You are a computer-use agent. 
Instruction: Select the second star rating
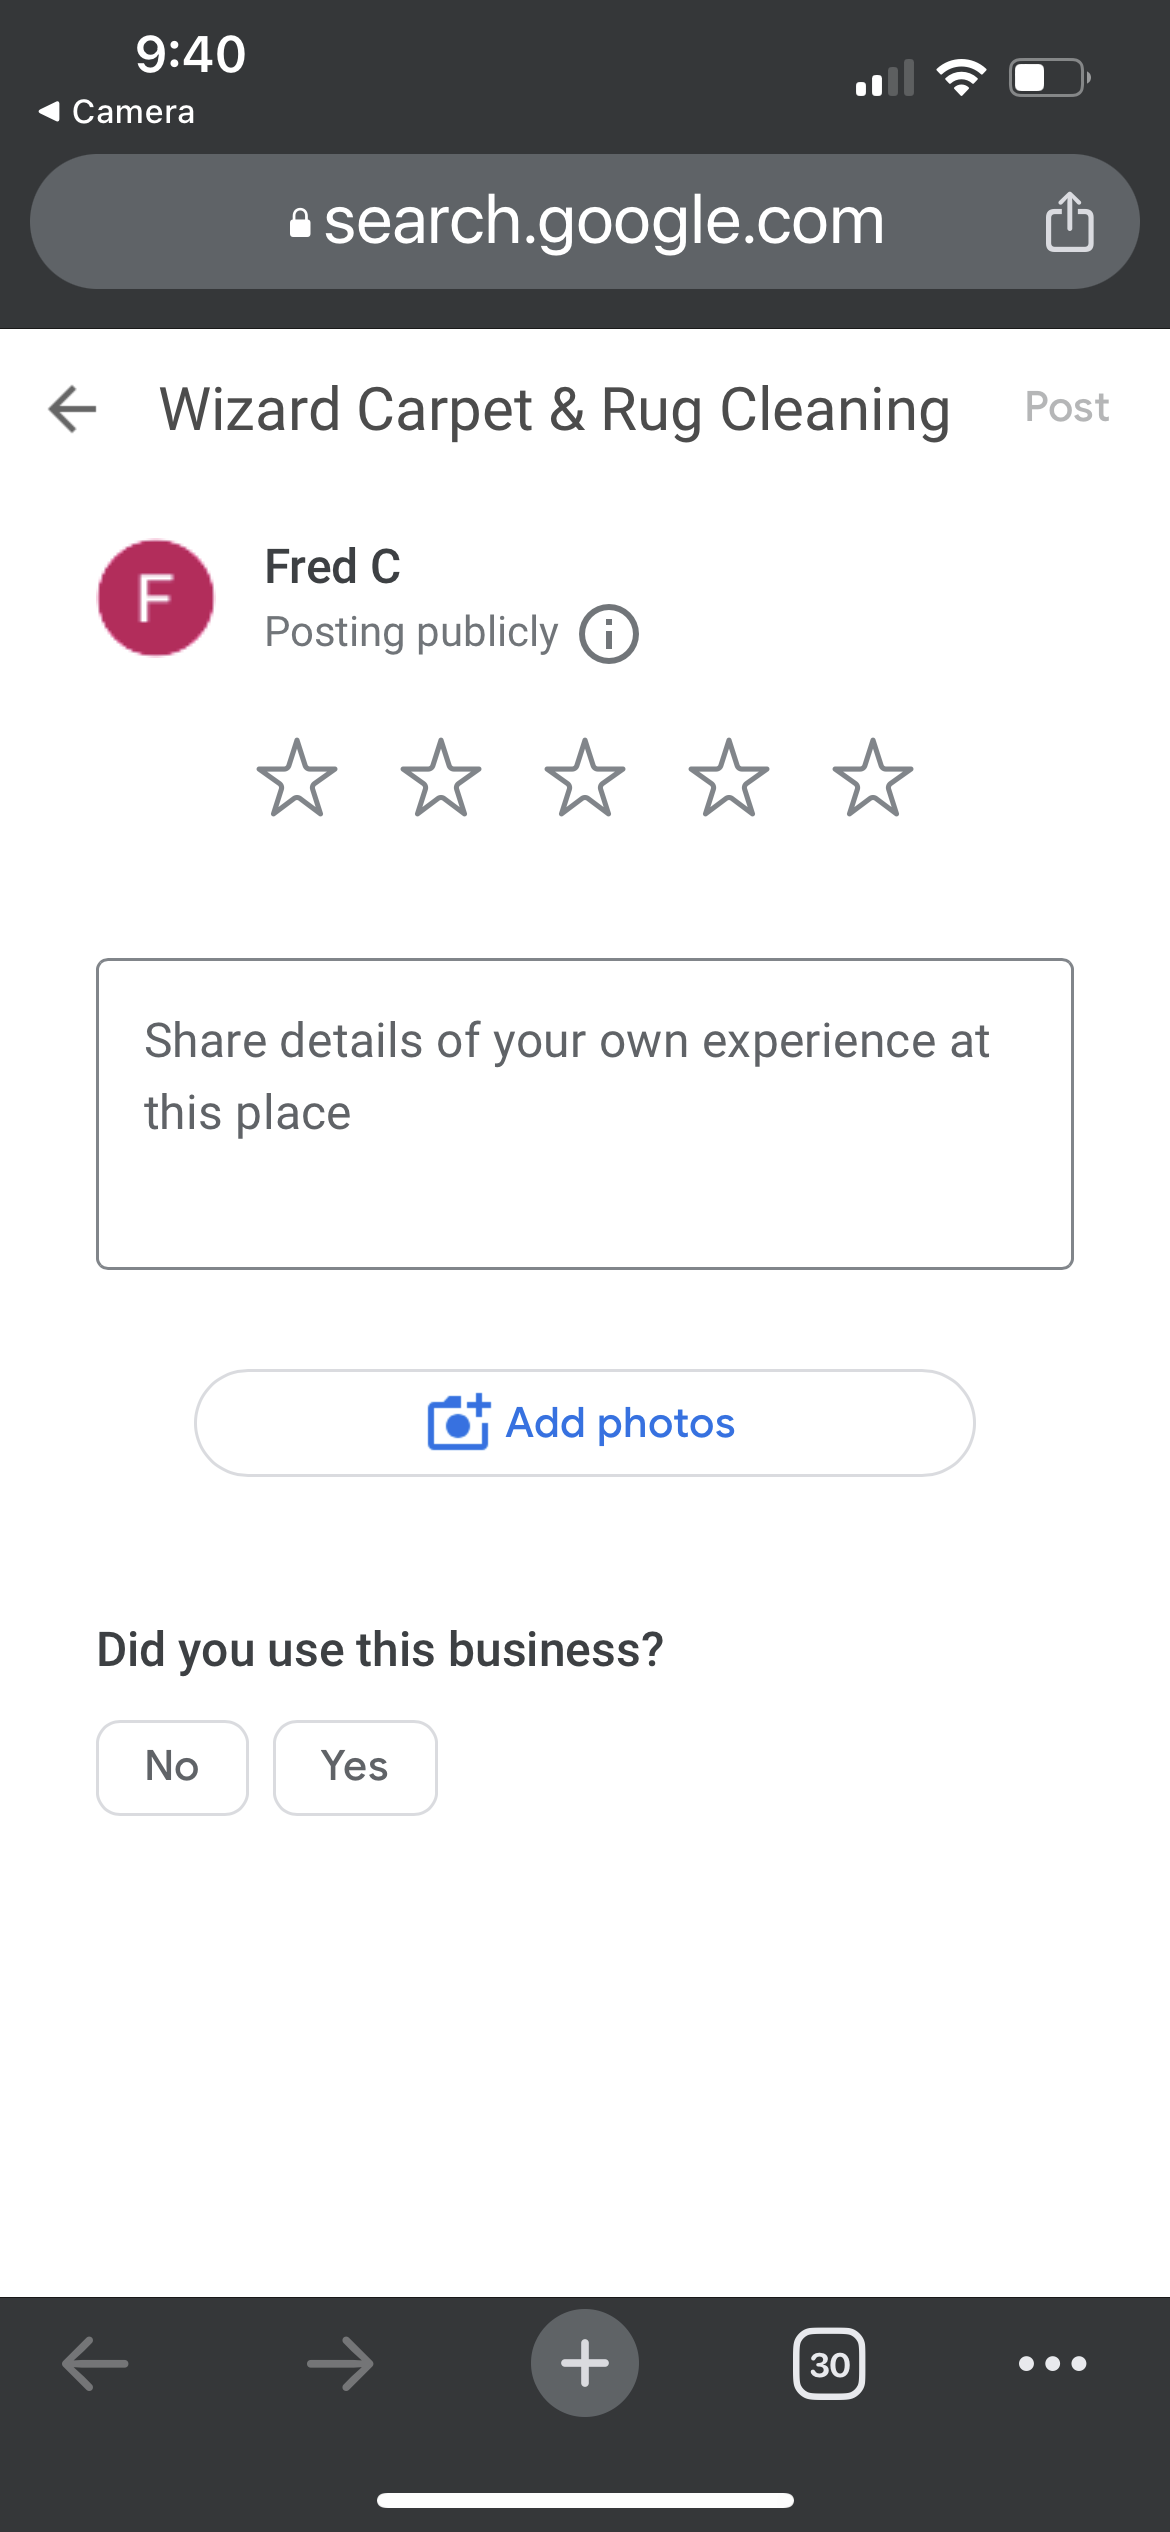pyautogui.click(x=441, y=778)
